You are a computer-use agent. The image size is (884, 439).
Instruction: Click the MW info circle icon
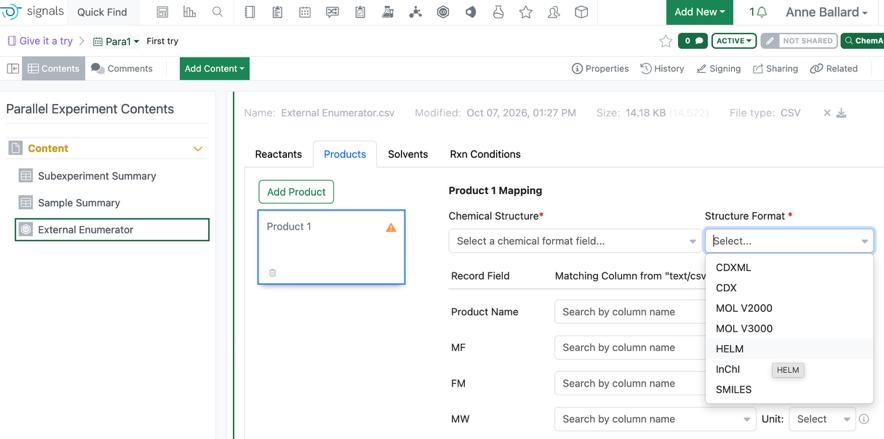point(863,419)
